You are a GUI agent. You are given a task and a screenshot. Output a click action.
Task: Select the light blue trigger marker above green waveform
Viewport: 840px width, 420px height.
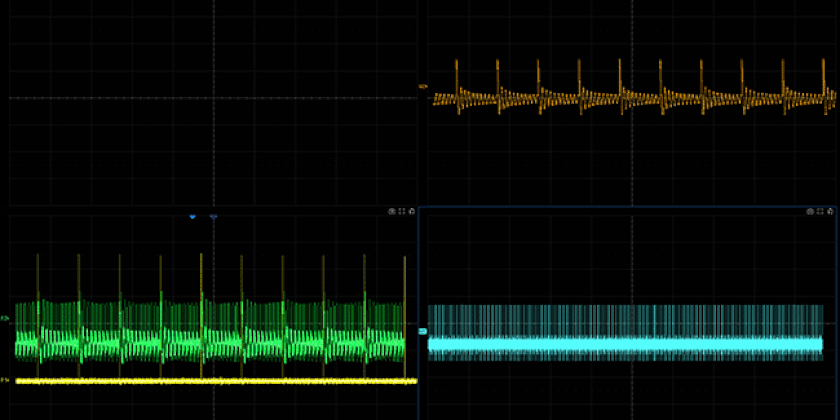coord(193,216)
